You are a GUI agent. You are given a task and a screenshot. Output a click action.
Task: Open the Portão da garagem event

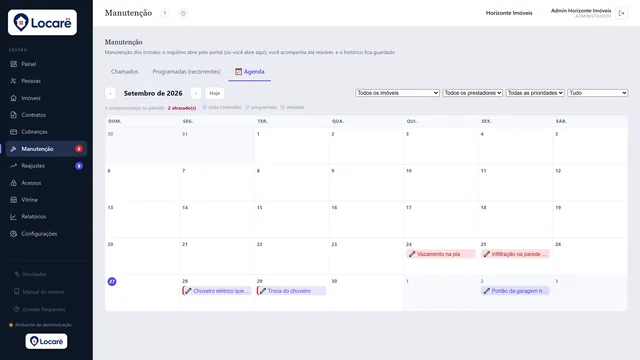point(516,291)
